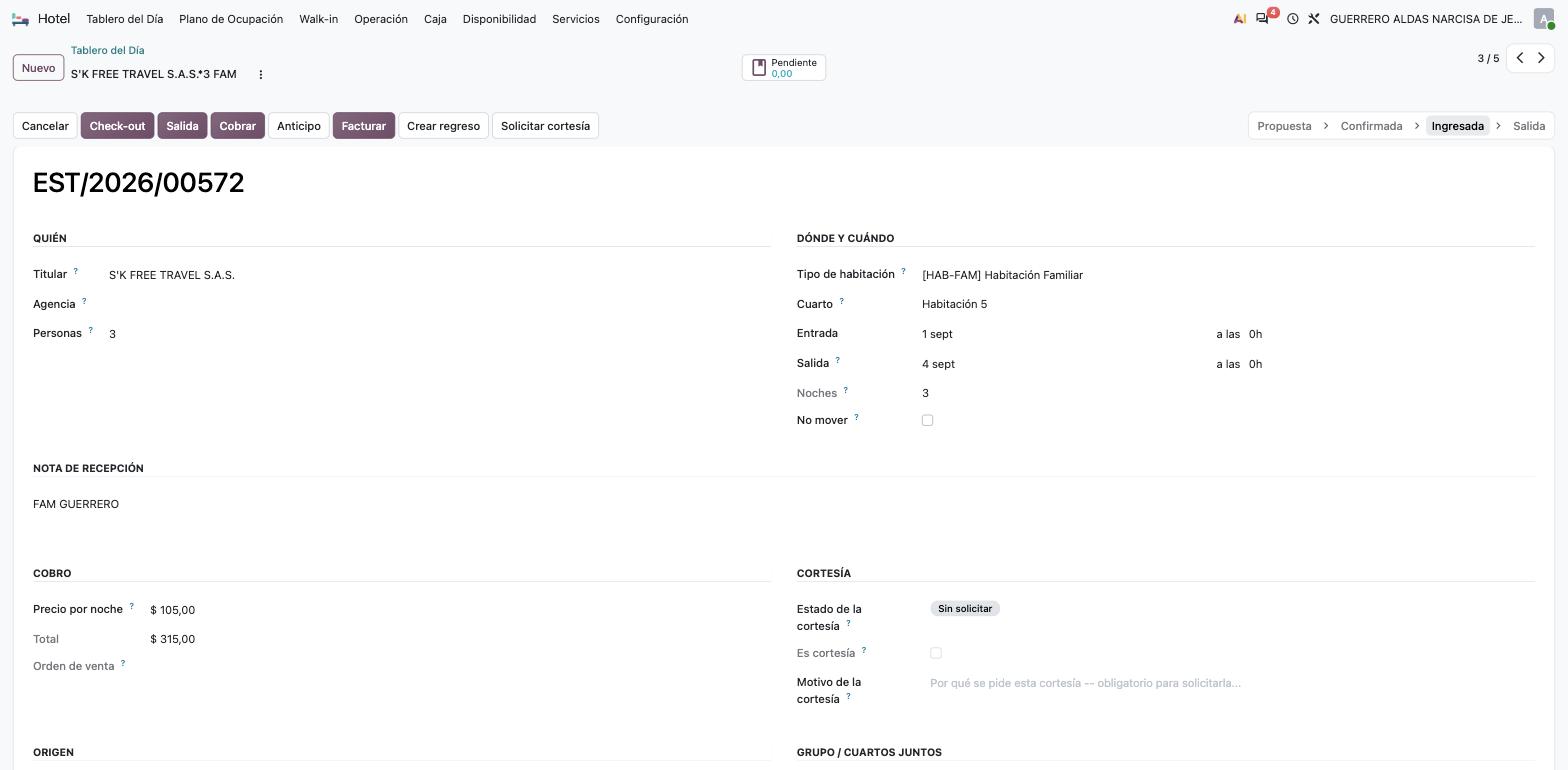Open the messages icon with badge 4
Image resolution: width=1568 pixels, height=770 pixels.
tap(1263, 19)
